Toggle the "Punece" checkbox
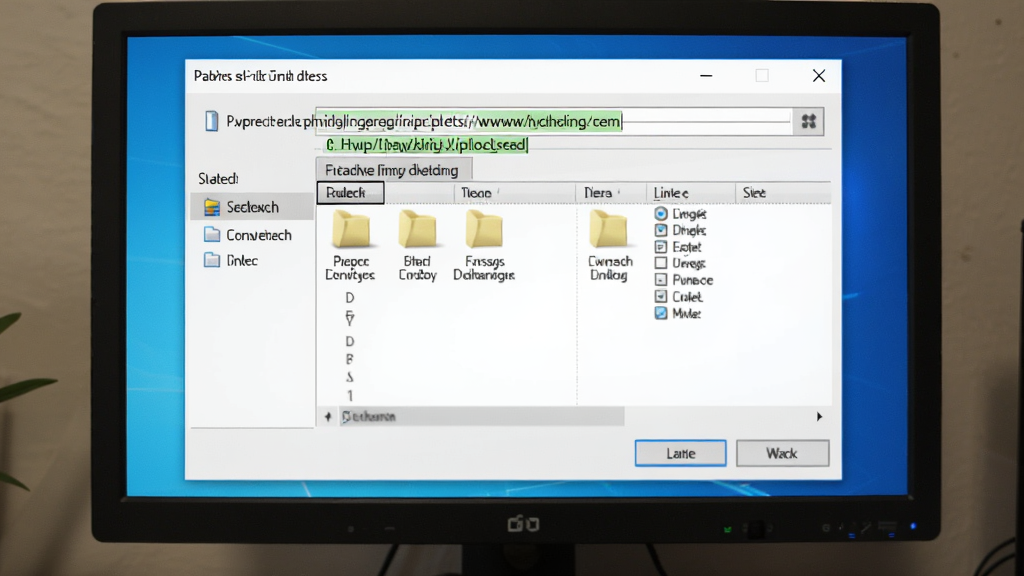 (661, 280)
